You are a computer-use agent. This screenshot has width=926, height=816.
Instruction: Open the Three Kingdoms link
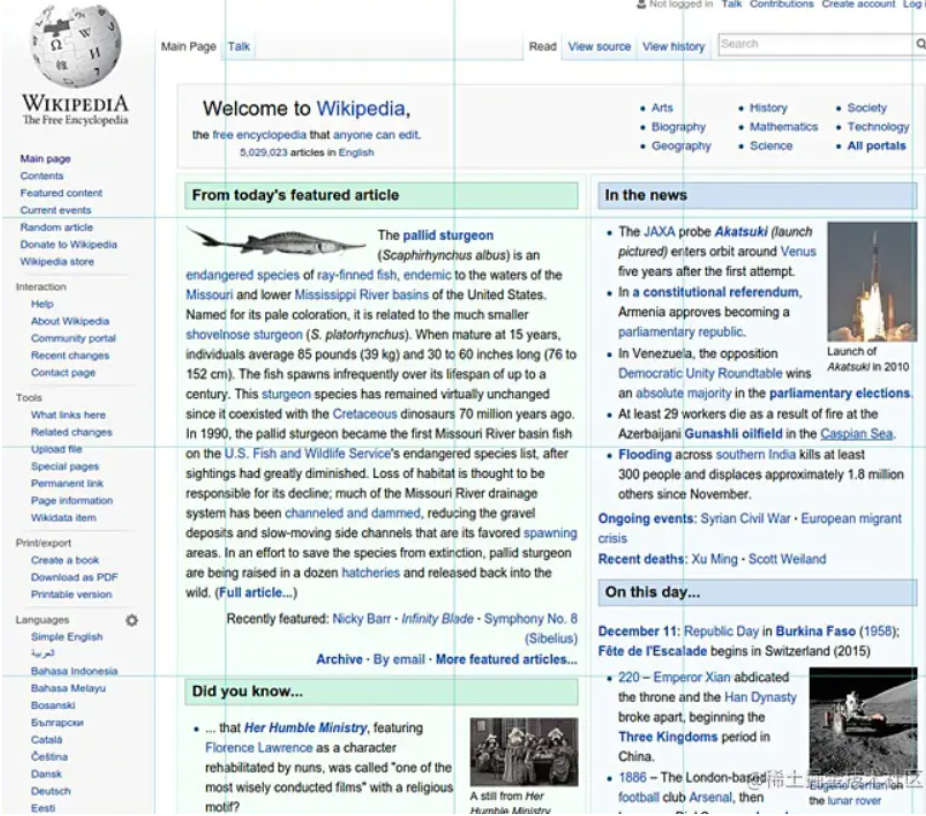click(x=668, y=737)
